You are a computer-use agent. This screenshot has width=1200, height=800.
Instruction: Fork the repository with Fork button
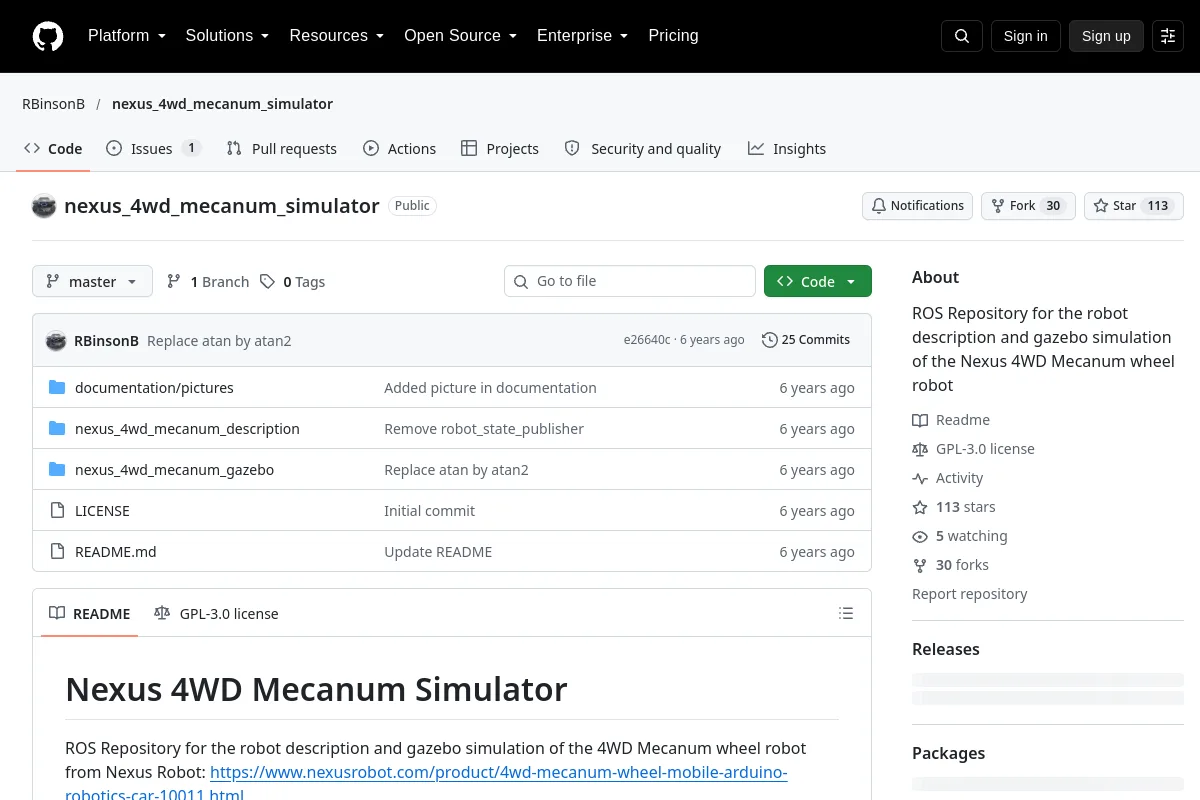(1028, 206)
